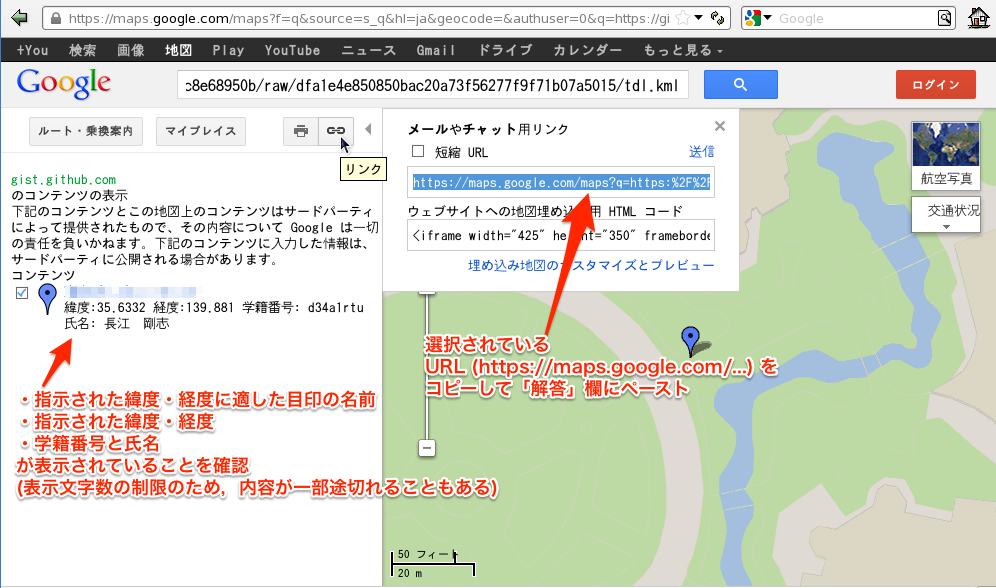Open ニュース in Google bar
Image resolution: width=996 pixels, height=588 pixels.
pyautogui.click(x=368, y=50)
